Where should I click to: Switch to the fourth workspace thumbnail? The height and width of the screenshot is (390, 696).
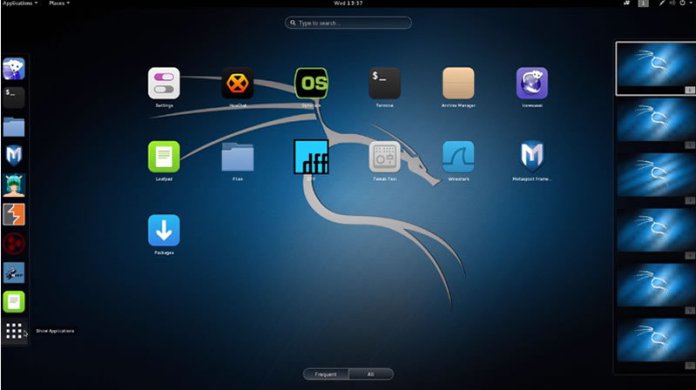click(656, 230)
